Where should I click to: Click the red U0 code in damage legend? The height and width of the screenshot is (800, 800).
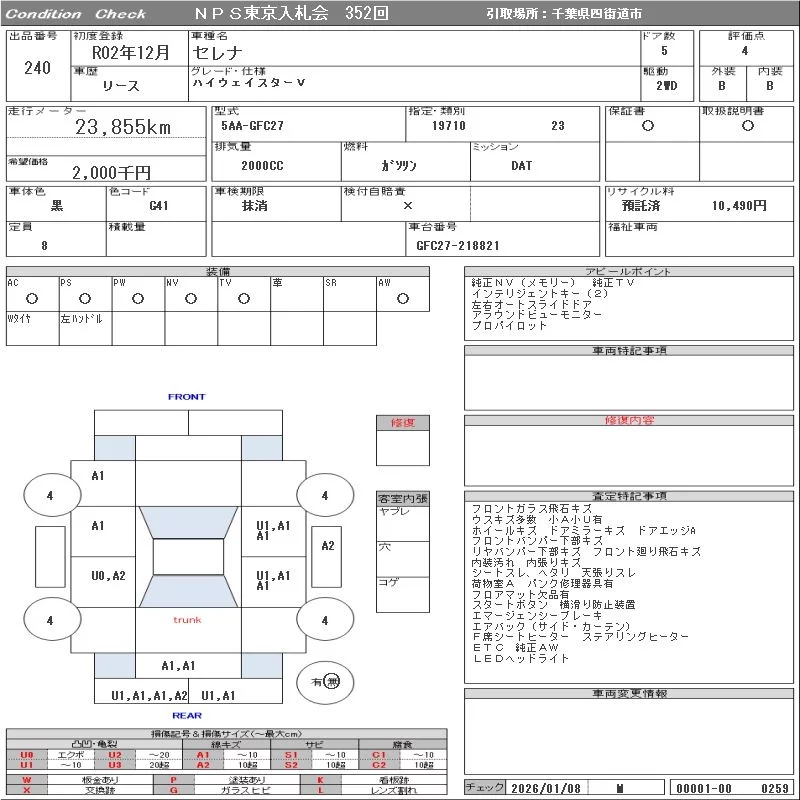tap(27, 755)
